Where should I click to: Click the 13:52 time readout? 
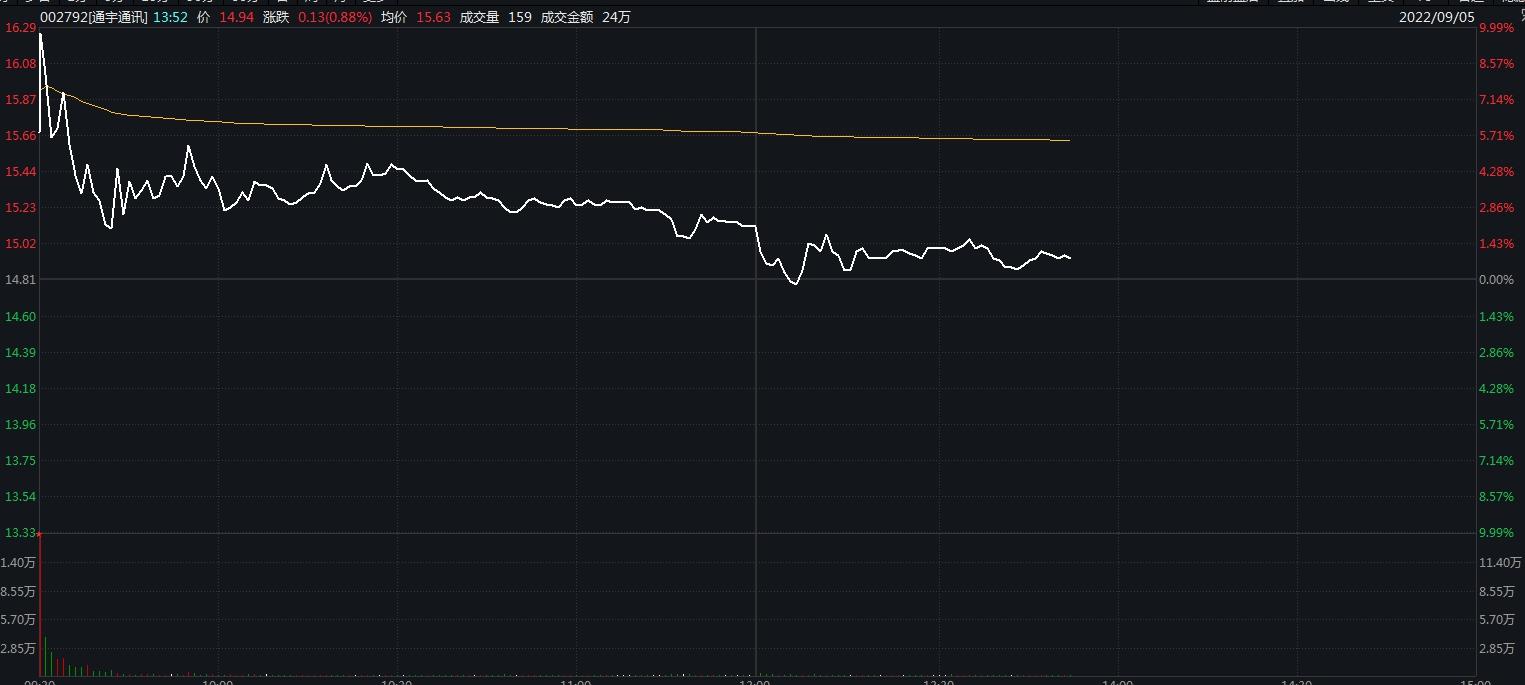pyautogui.click(x=170, y=17)
